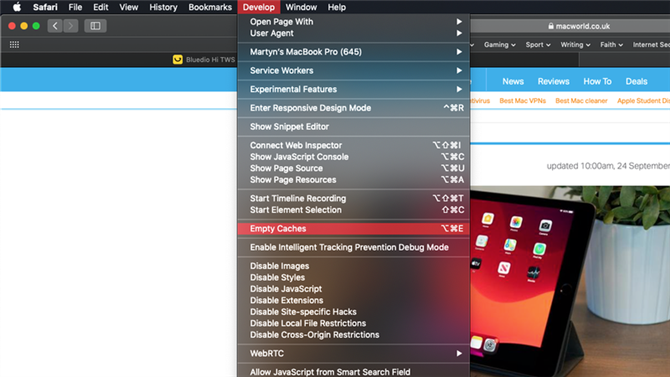Open the Window menu

[301, 7]
